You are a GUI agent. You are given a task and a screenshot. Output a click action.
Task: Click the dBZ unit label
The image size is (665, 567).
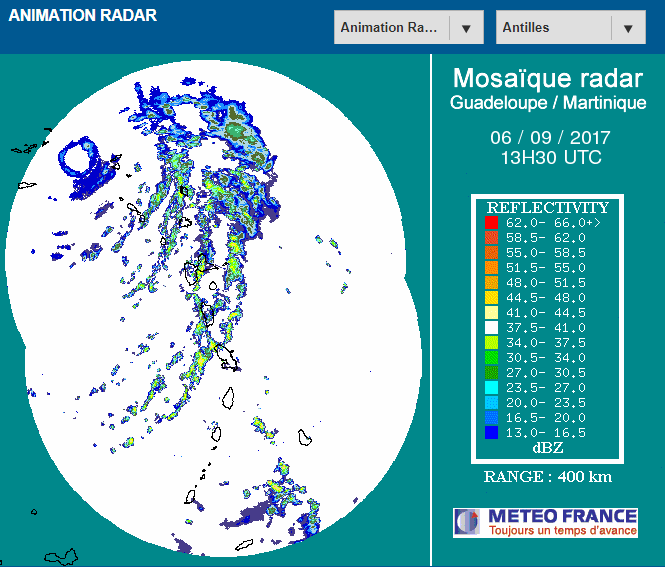(548, 448)
